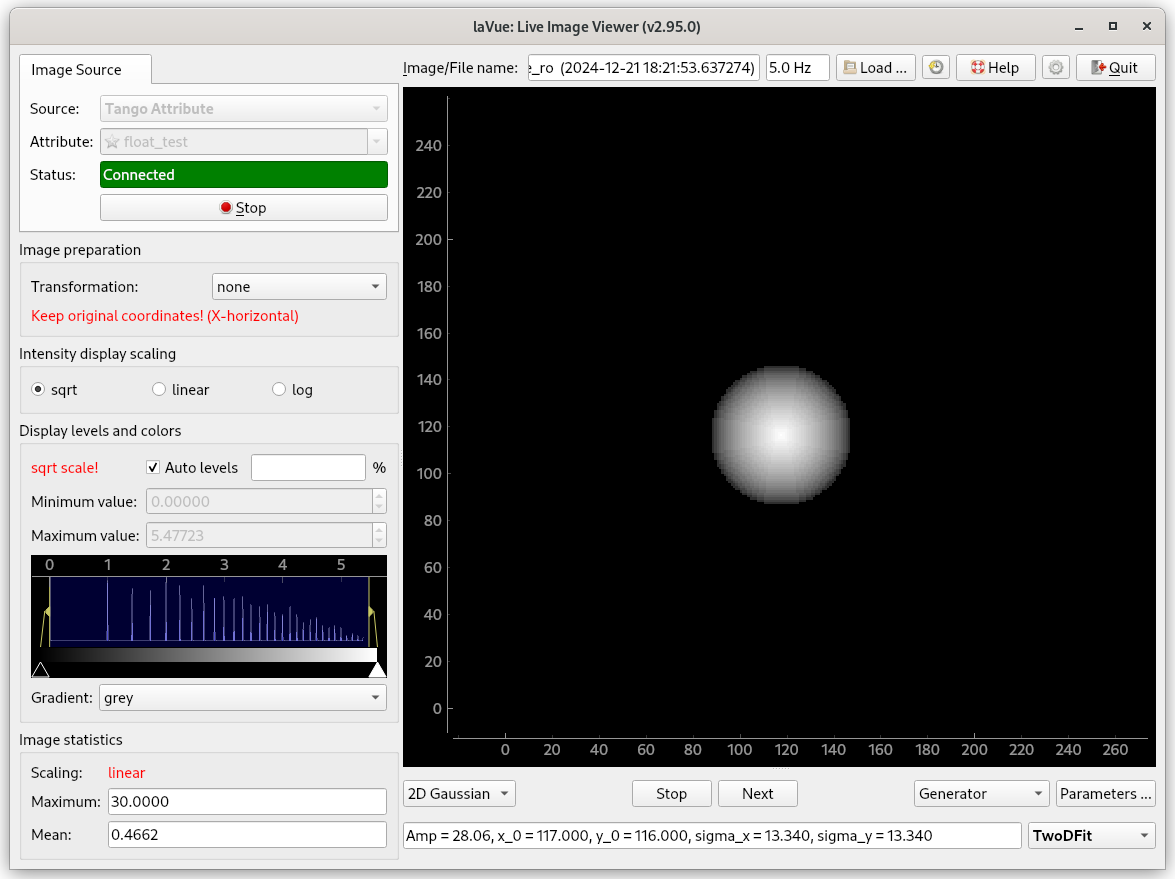Select the sqrt intensity scaling option
Screen dimensions: 1175x879
coord(39,390)
